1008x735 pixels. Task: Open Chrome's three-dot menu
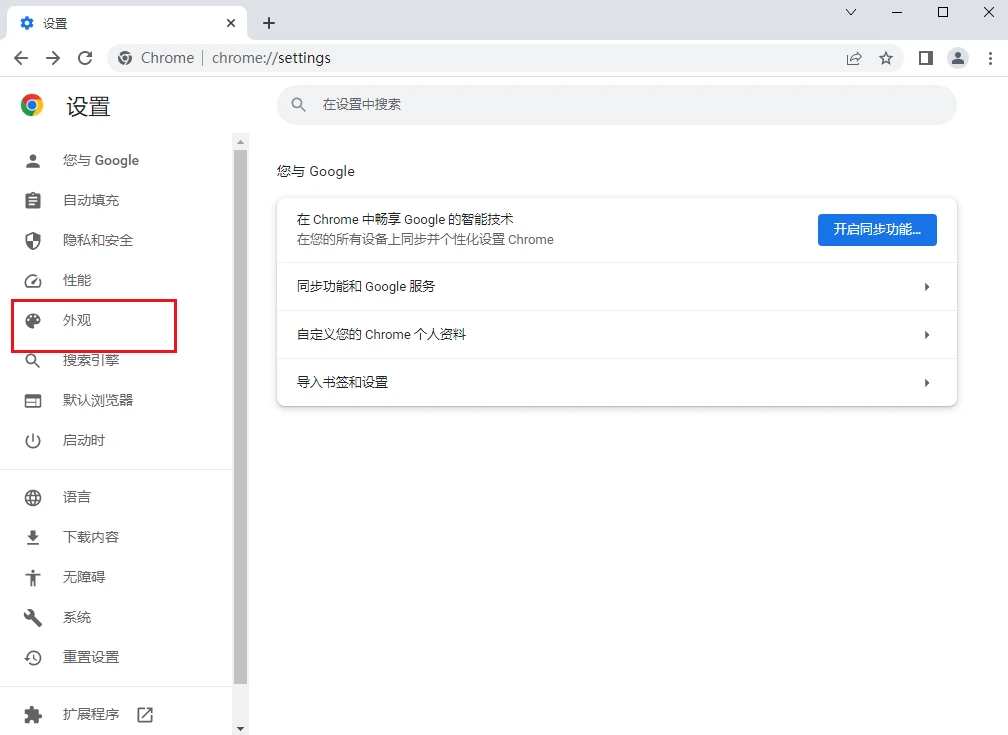pyautogui.click(x=989, y=58)
